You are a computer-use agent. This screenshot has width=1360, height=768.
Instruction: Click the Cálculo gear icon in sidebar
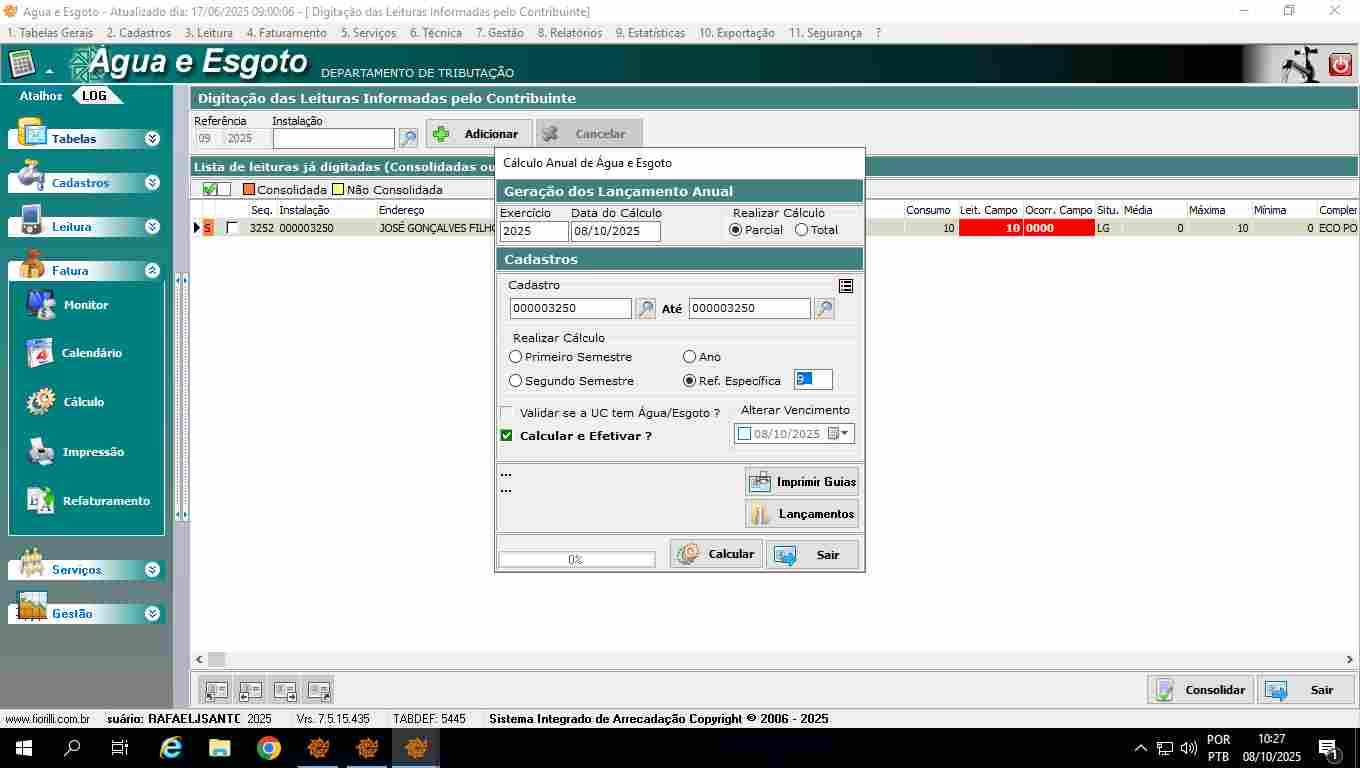coord(41,402)
